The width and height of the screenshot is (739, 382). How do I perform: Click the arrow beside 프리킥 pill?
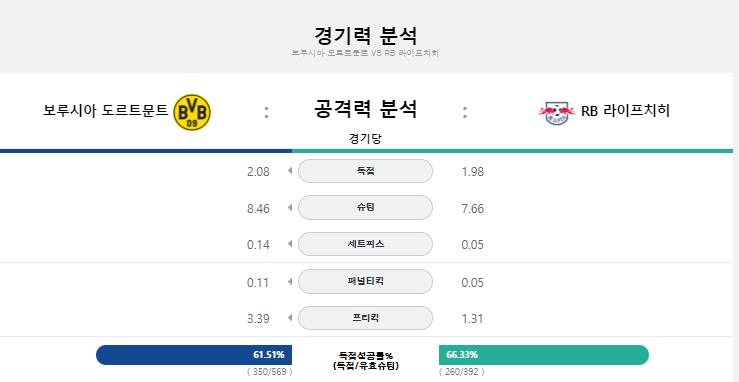click(290, 318)
